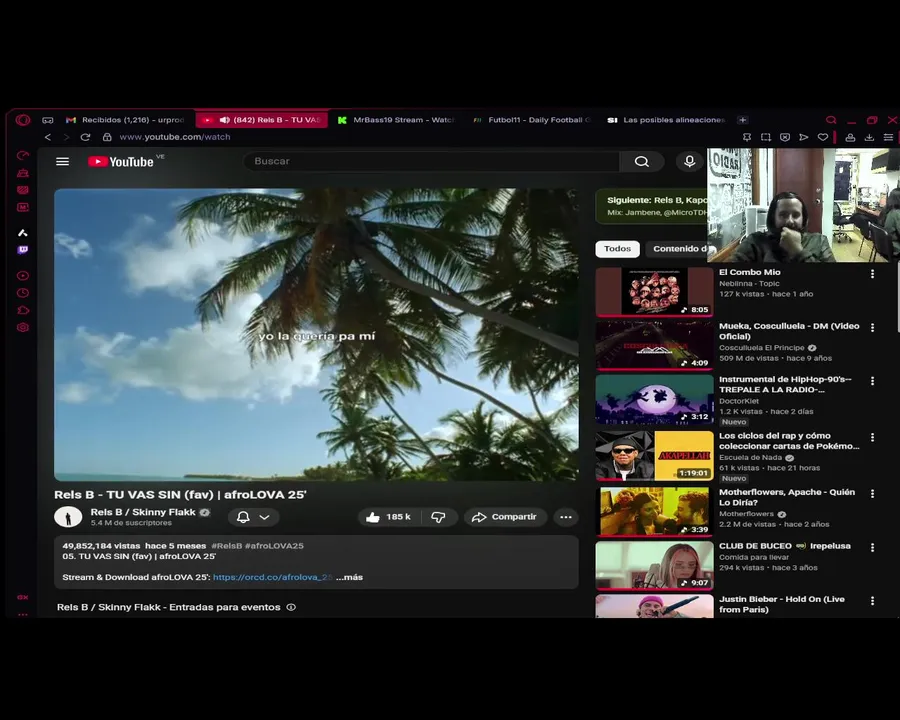
Task: Open the 'Mueka, Cosculluela - DM' video title
Action: click(x=789, y=331)
